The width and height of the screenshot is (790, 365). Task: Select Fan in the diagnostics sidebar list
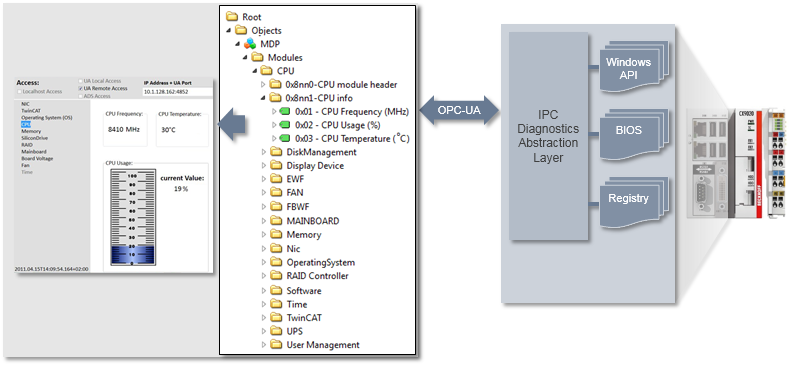tap(25, 165)
